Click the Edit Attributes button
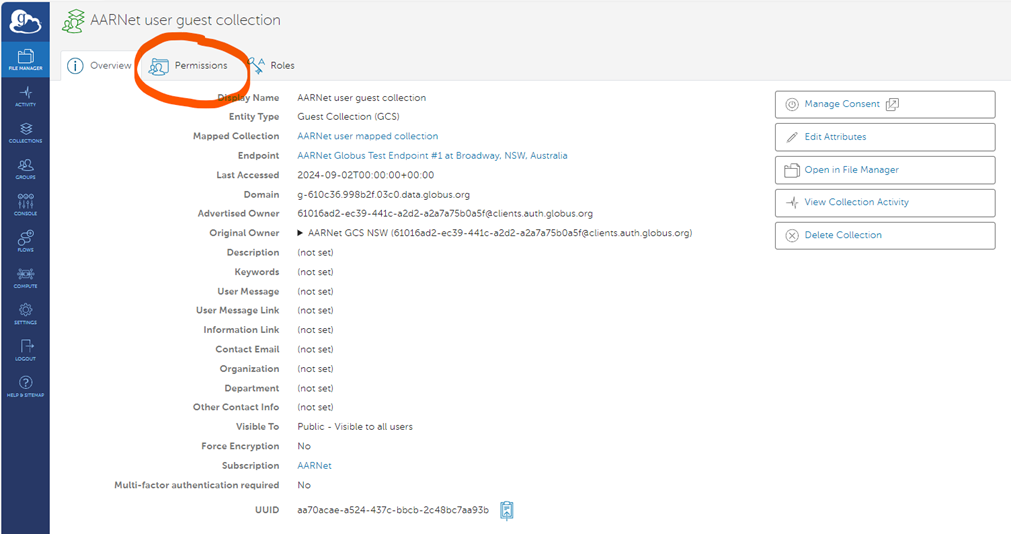Viewport: 1011px width, 534px height. 885,137
